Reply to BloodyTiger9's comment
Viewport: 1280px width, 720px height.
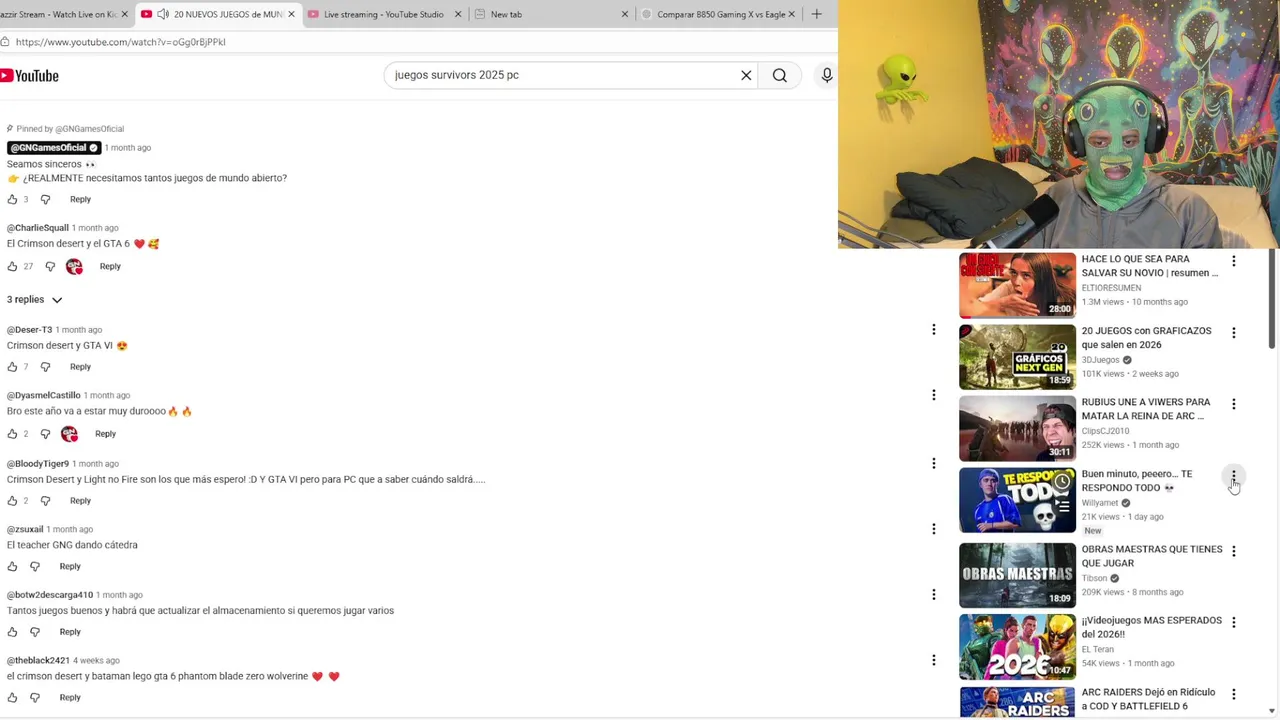point(80,501)
